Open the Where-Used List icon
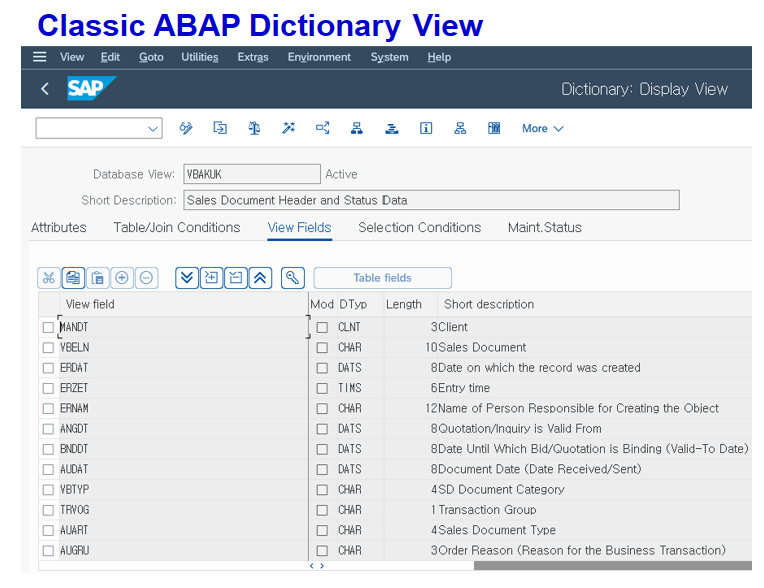 (323, 129)
